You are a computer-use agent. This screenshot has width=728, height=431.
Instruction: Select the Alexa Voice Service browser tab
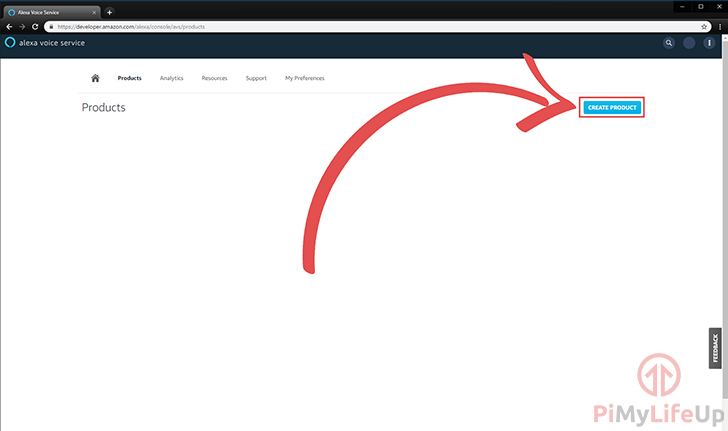[x=51, y=13]
